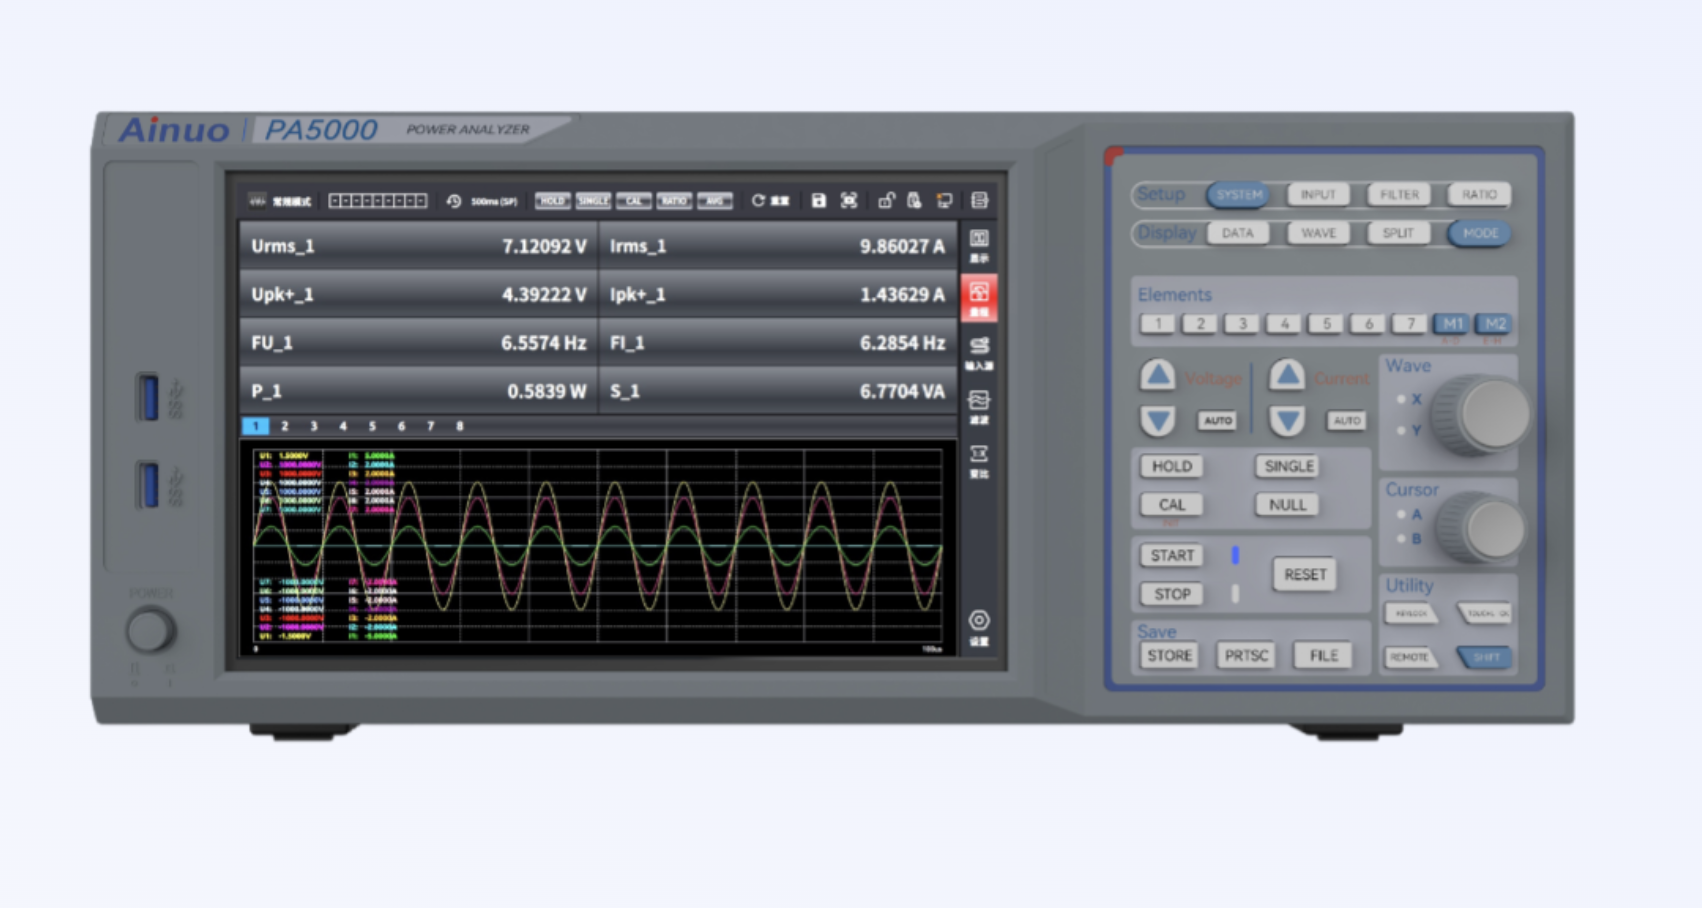The height and width of the screenshot is (908, 1702).
Task: Push the STOP key
Action: pyautogui.click(x=1172, y=594)
